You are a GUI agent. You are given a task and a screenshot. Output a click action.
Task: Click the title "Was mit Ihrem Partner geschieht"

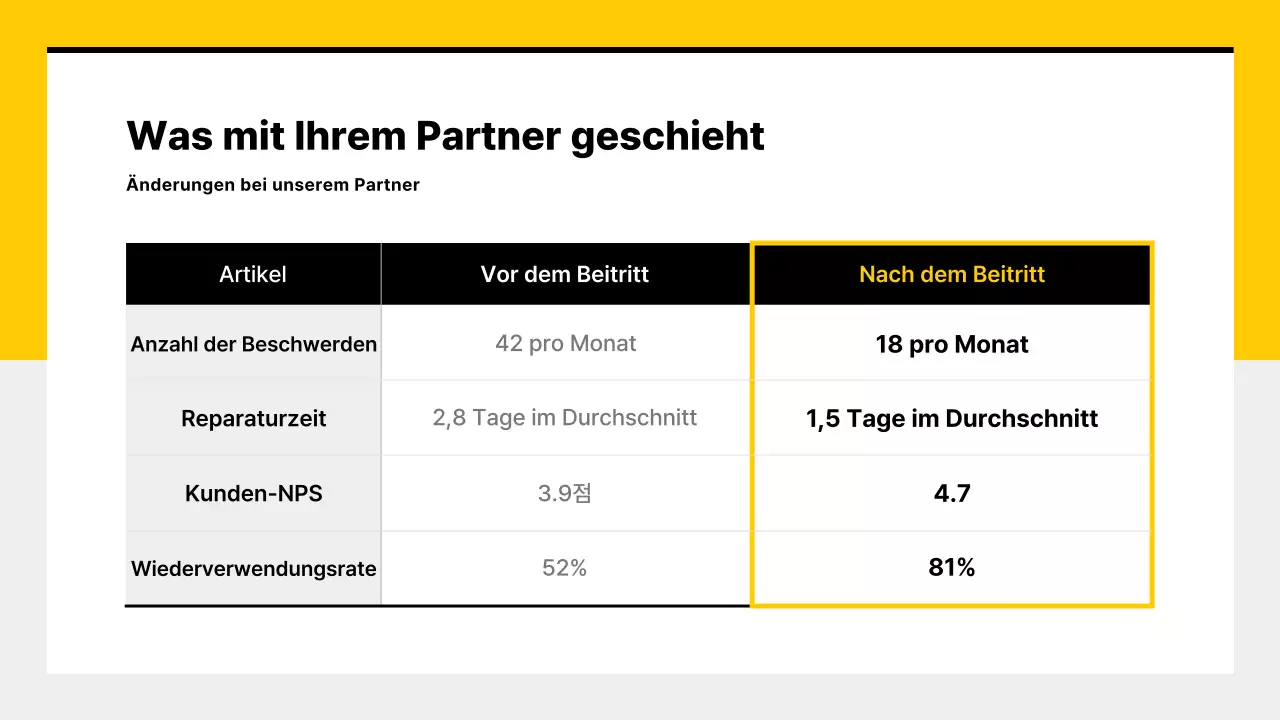pyautogui.click(x=445, y=136)
